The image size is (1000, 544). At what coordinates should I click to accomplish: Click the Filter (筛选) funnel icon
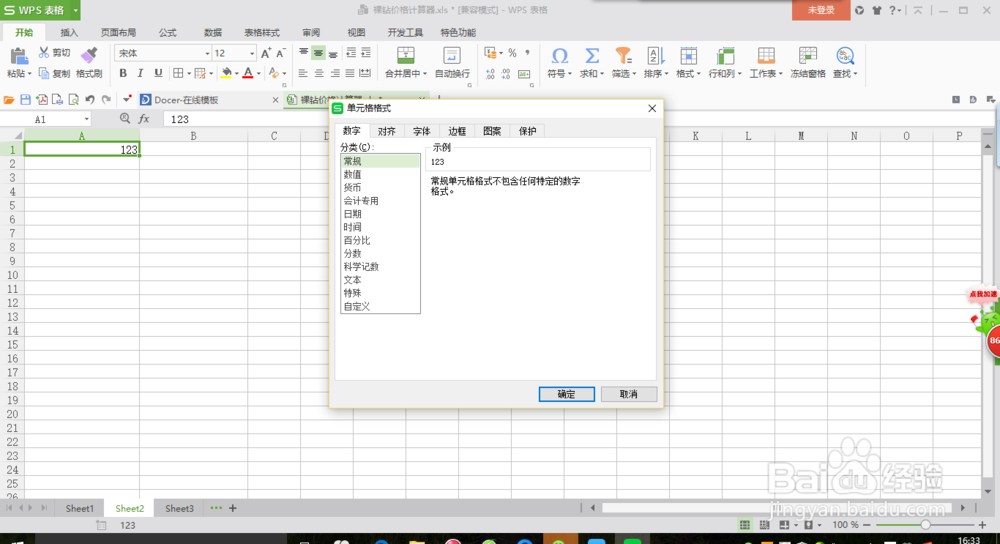coord(623,55)
